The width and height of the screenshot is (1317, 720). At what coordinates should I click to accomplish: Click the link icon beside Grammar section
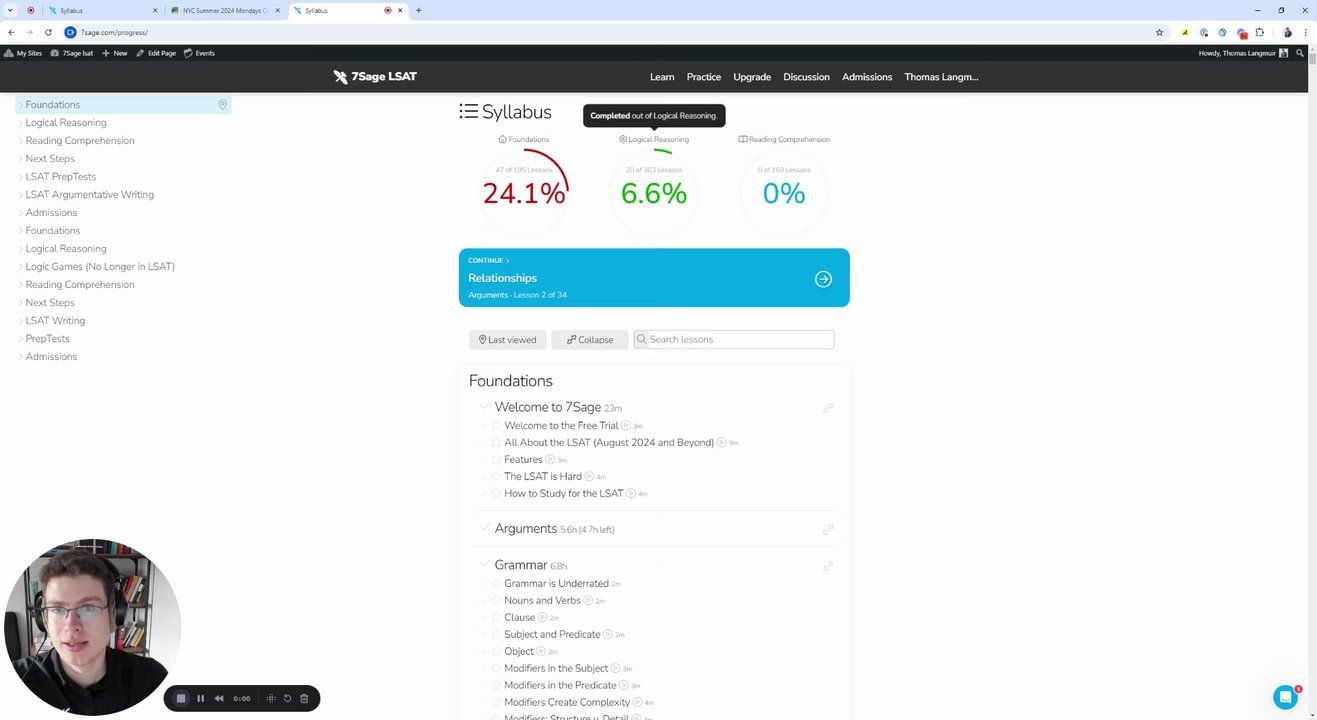(828, 566)
